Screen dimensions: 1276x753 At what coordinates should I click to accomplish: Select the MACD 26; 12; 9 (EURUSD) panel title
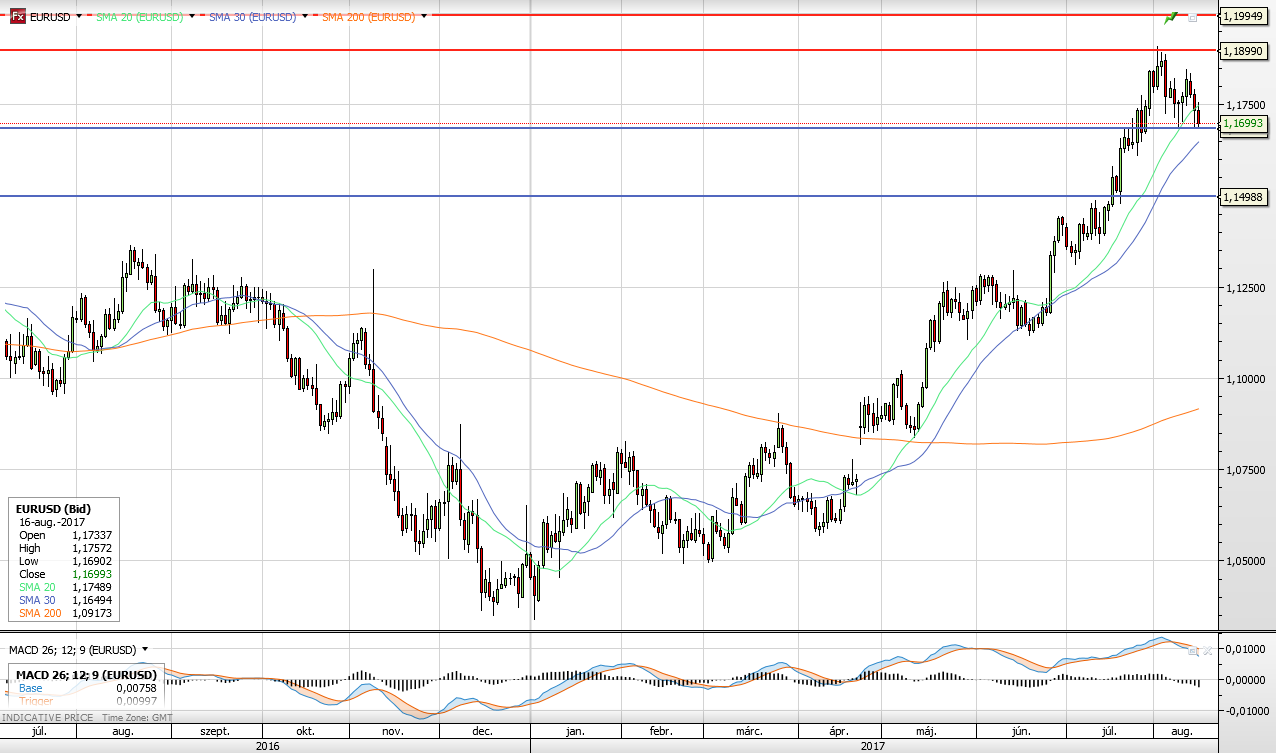point(73,650)
